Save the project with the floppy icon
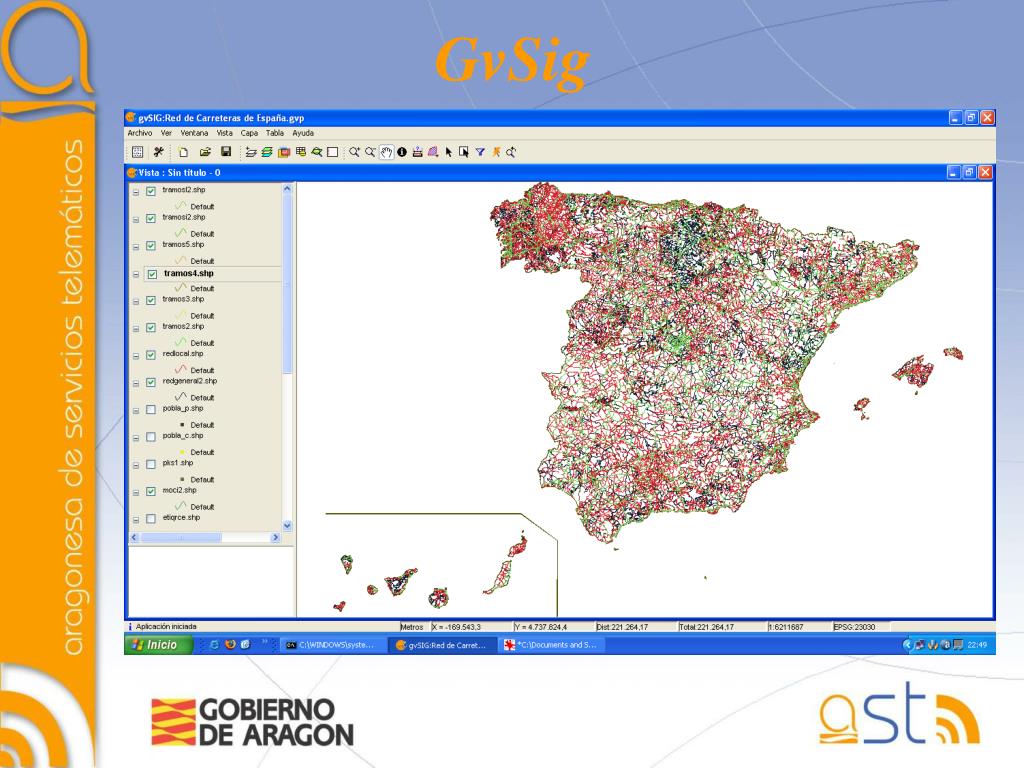The width and height of the screenshot is (1024, 768). [x=226, y=152]
